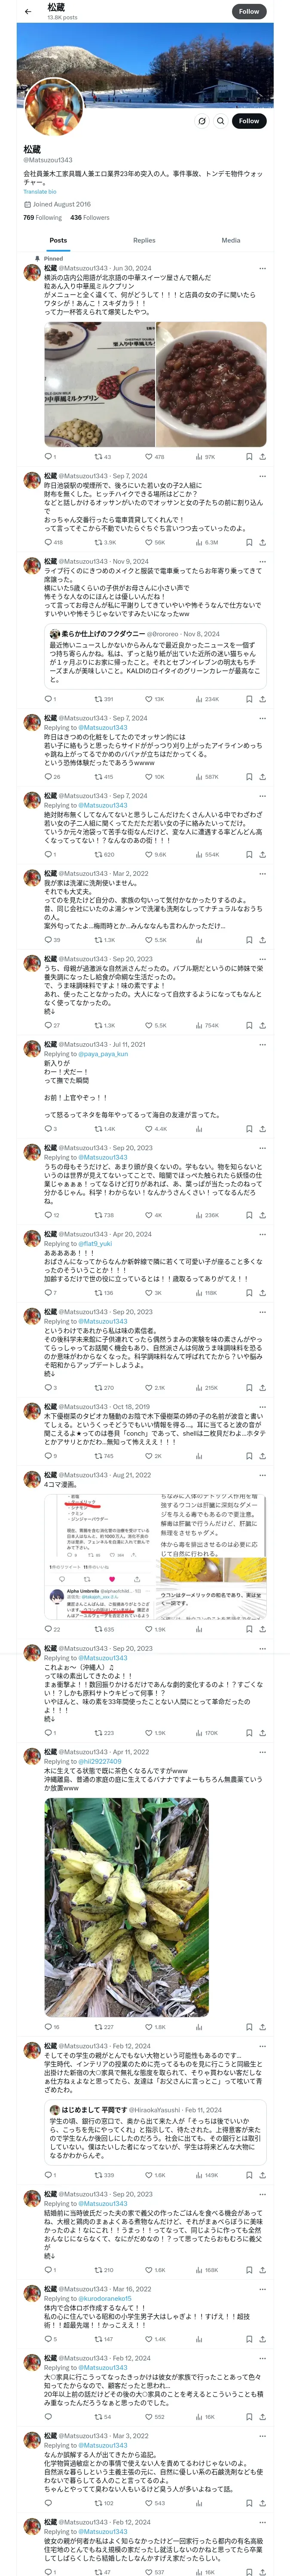Expand options menu on Apr 11, 2022 post
Image resolution: width=290 pixels, height=2576 pixels.
263,1753
